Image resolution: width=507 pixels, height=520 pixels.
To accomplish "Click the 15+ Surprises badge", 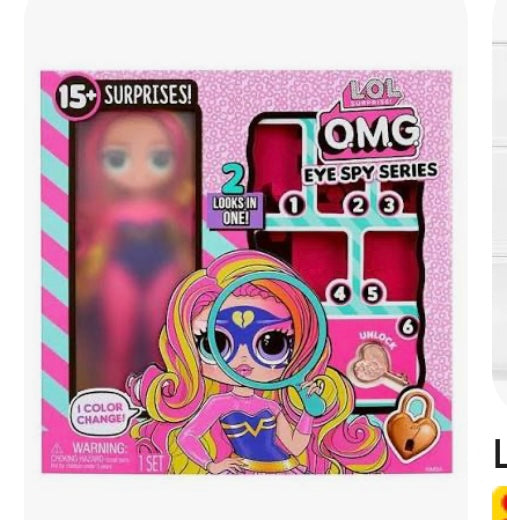I will pyautogui.click(x=126, y=95).
